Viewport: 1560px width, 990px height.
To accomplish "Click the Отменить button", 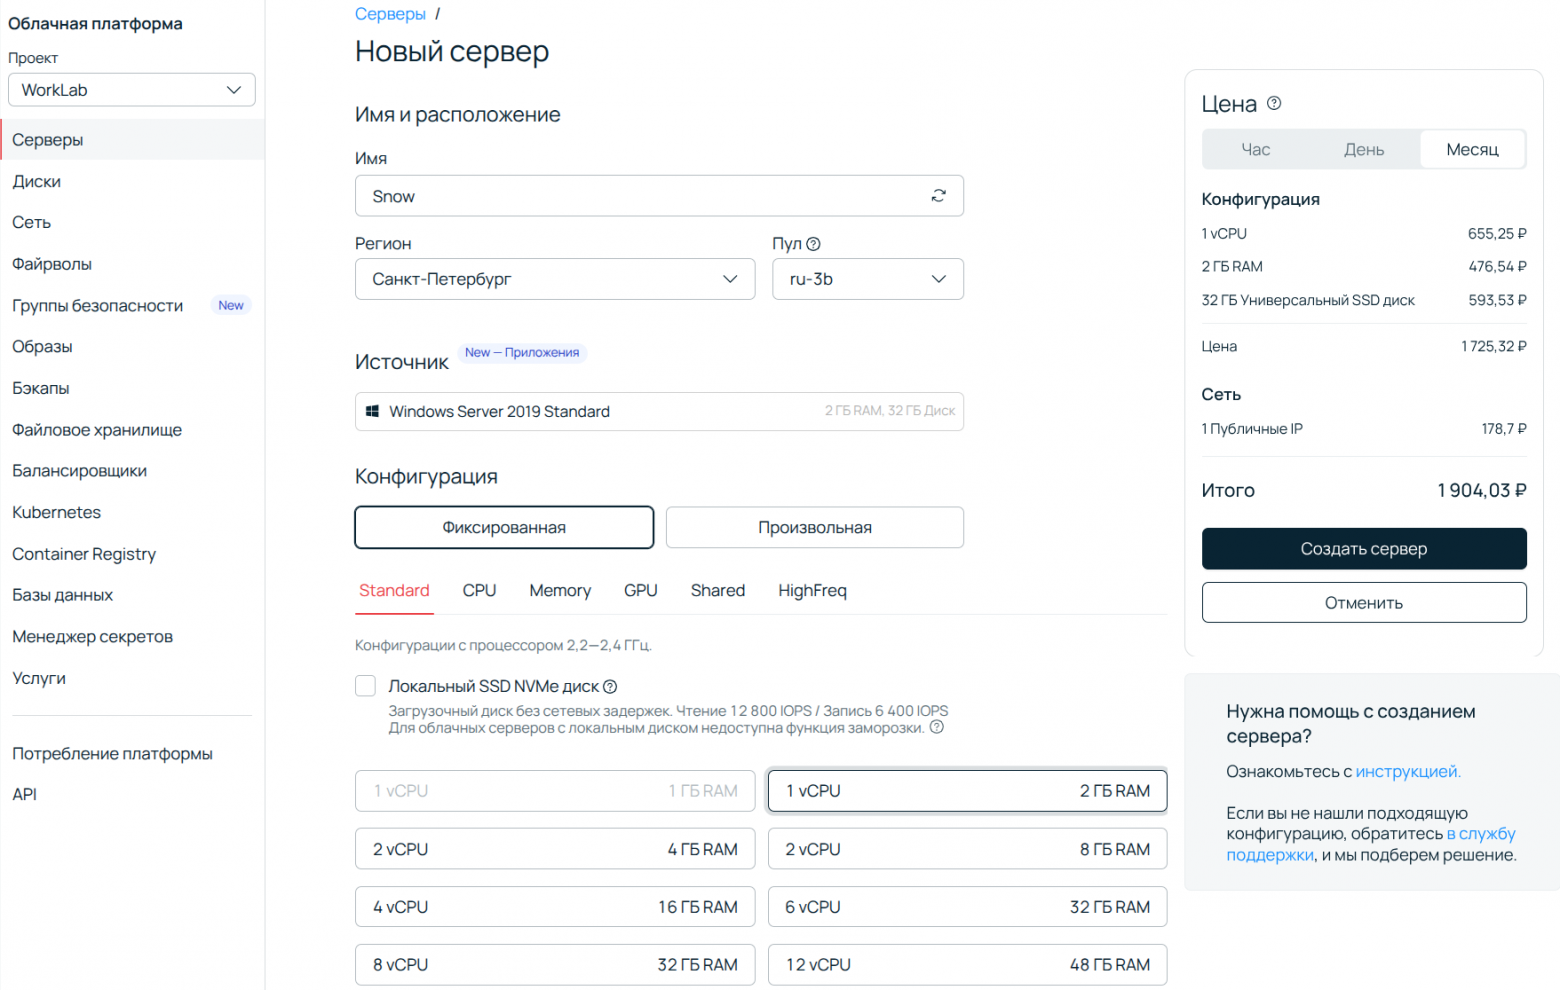I will click(1363, 603).
